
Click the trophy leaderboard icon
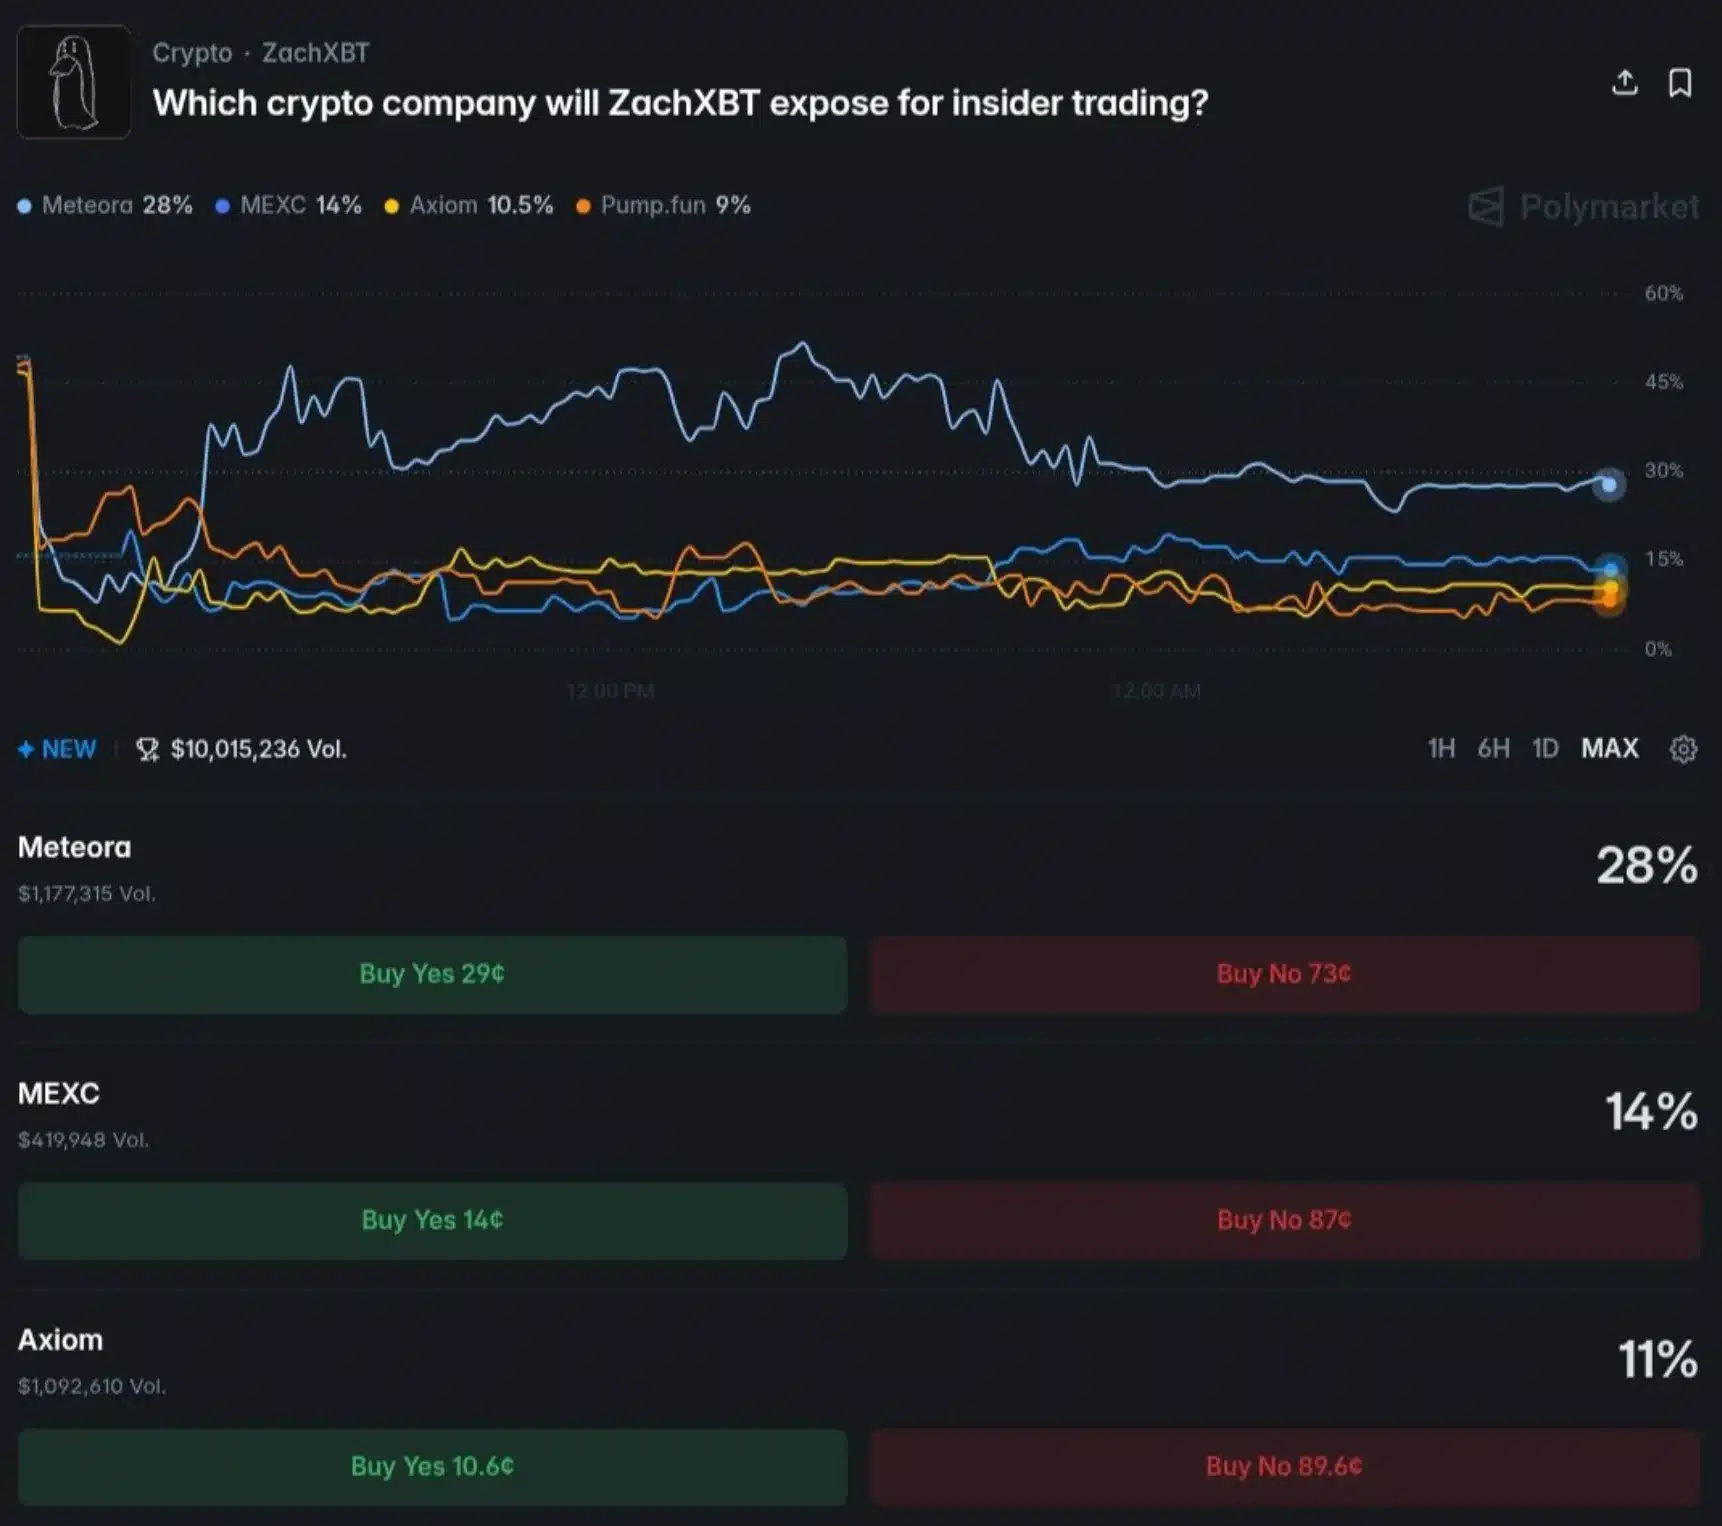pyautogui.click(x=146, y=749)
